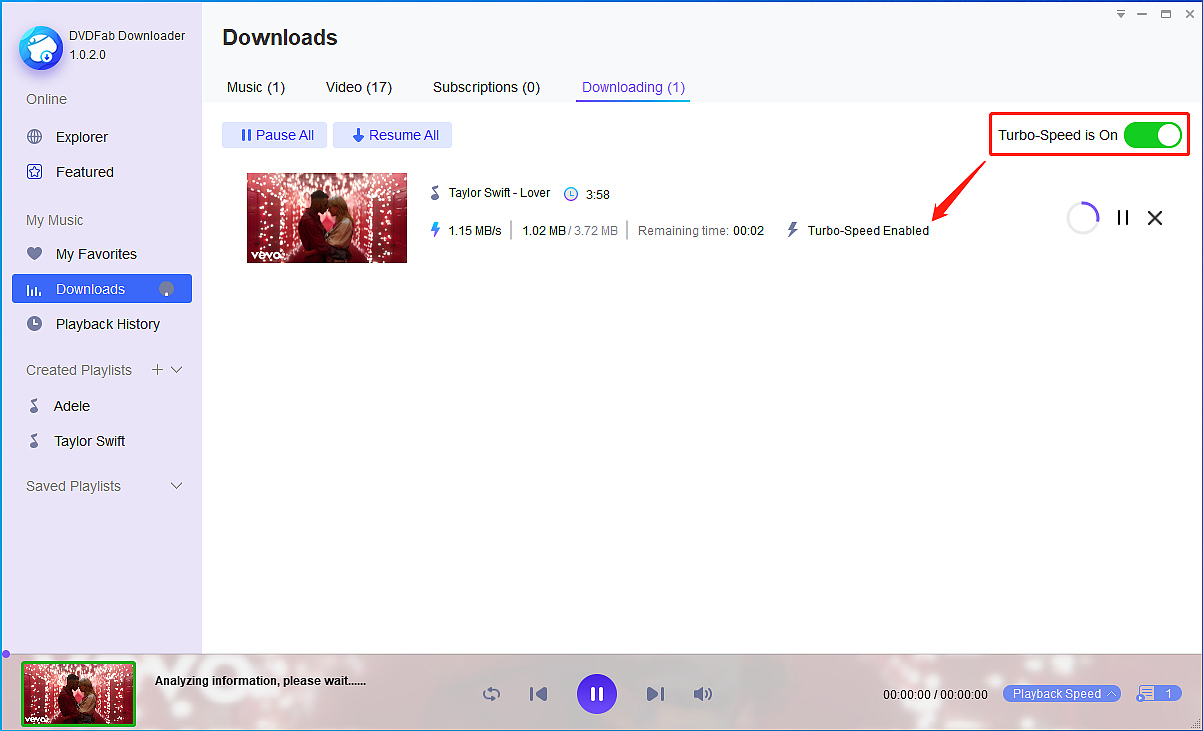Skip to the next track
Image resolution: width=1203 pixels, height=731 pixels.
655,694
